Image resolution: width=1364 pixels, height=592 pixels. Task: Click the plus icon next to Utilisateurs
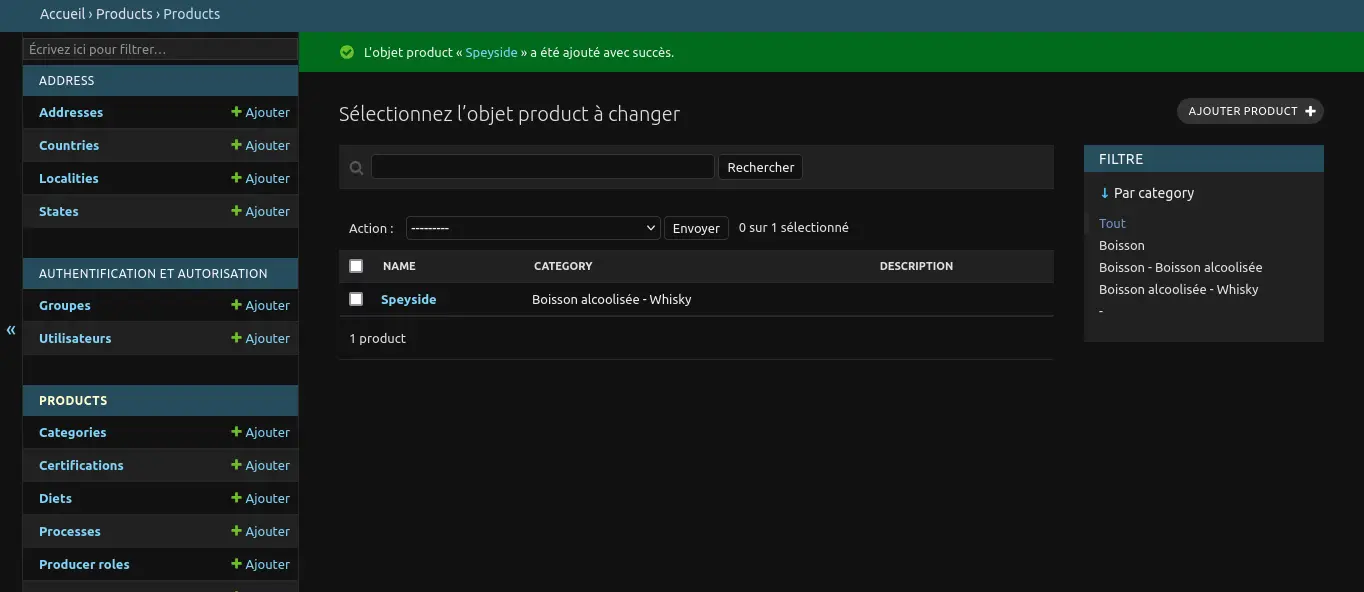point(236,338)
